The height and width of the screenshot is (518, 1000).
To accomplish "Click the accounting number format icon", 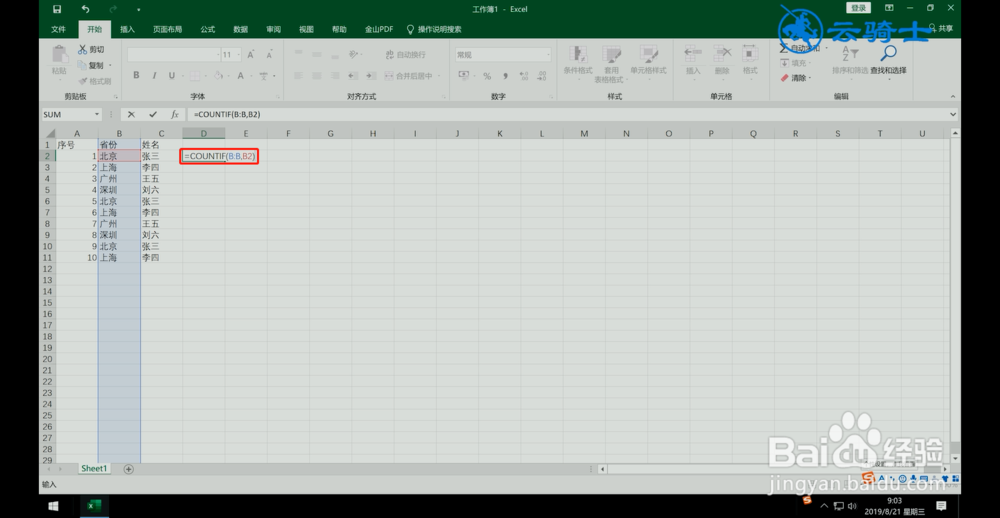I will click(464, 76).
